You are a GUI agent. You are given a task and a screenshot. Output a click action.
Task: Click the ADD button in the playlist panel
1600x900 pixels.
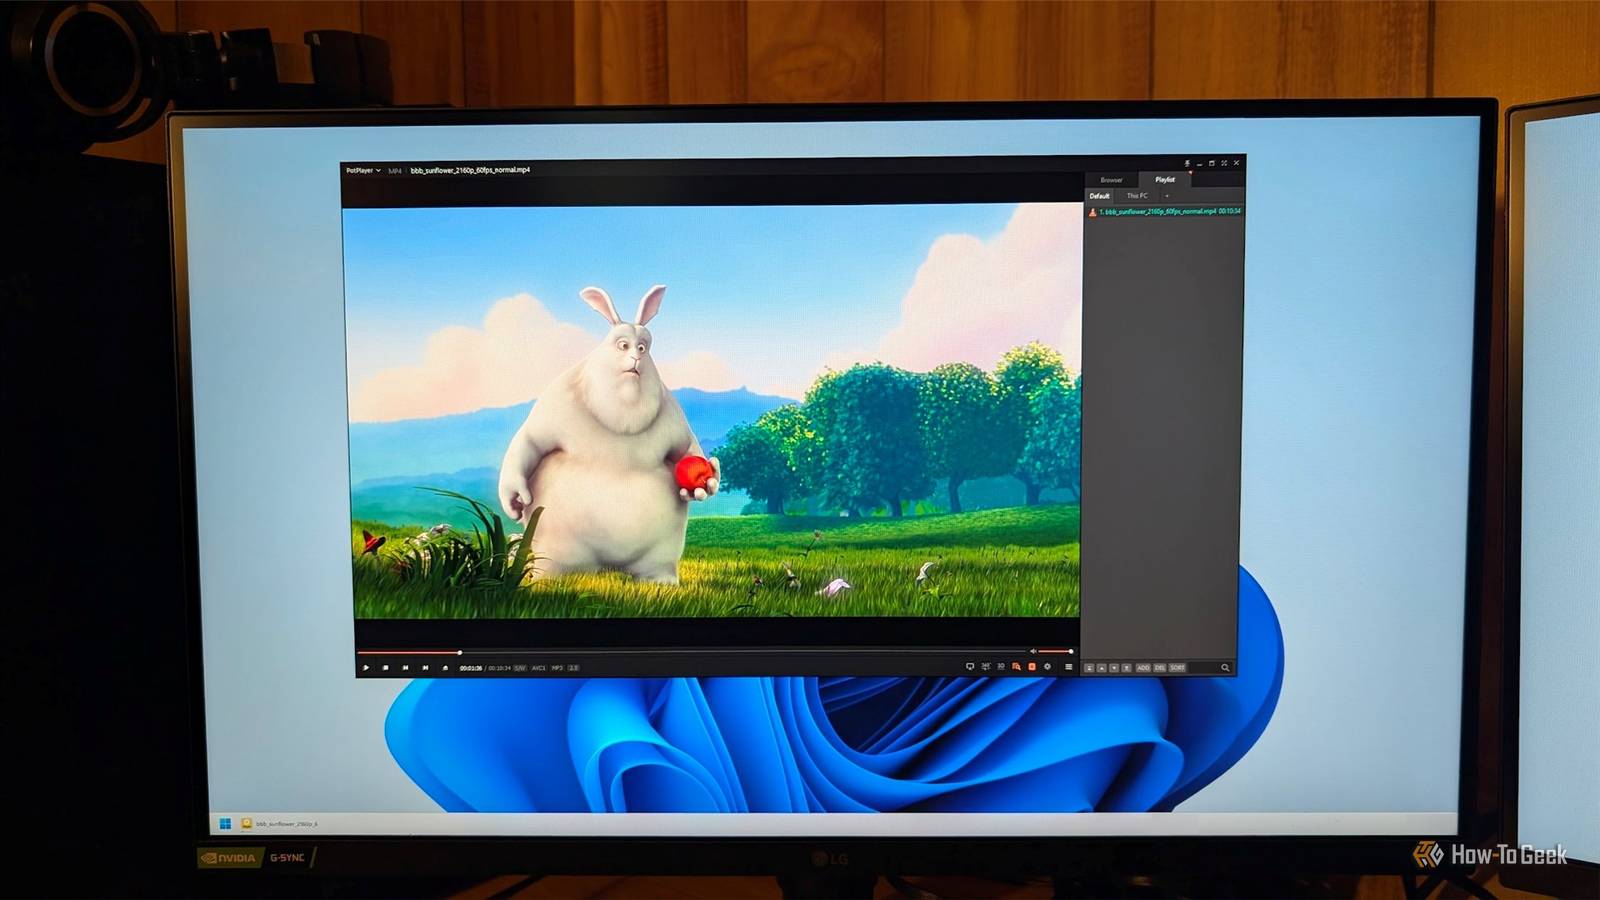click(x=1144, y=668)
